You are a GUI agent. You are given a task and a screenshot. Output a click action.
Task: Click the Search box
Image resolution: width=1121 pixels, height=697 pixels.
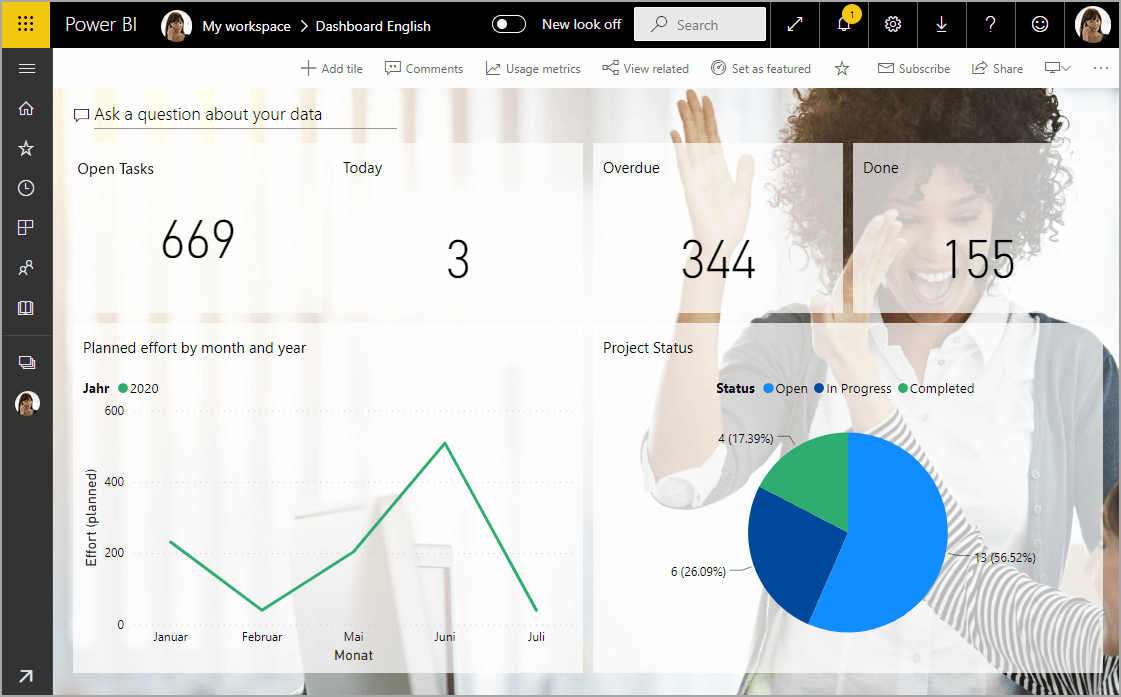tap(700, 24)
